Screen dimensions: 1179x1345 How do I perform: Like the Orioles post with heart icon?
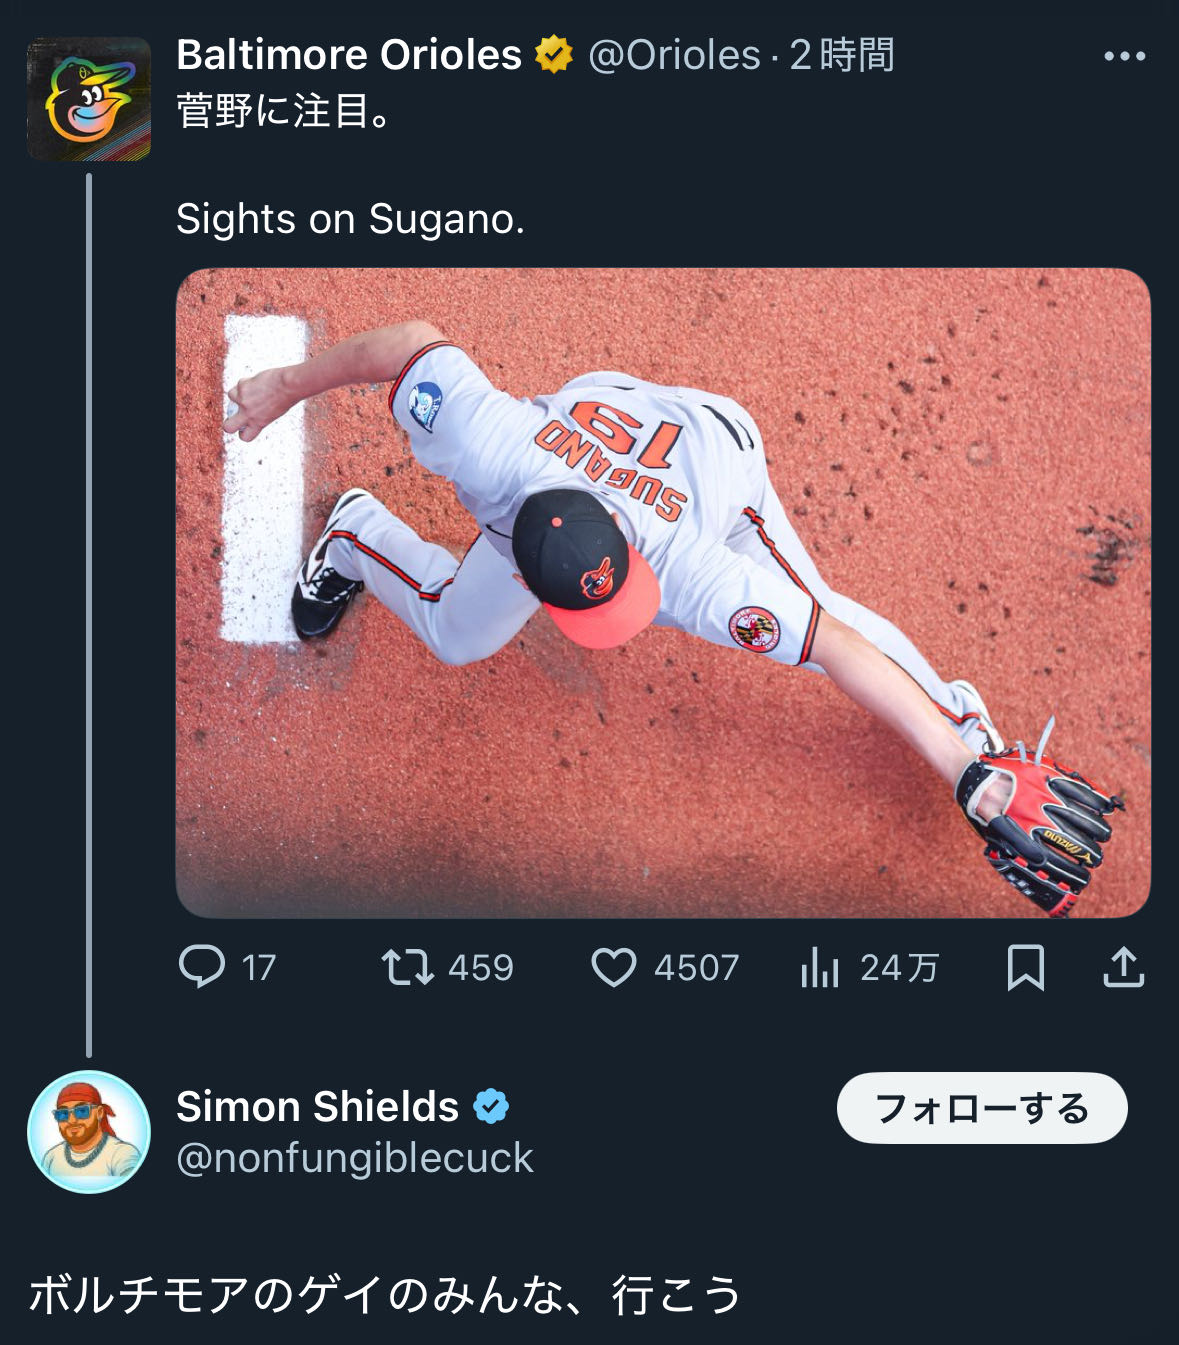(x=613, y=967)
